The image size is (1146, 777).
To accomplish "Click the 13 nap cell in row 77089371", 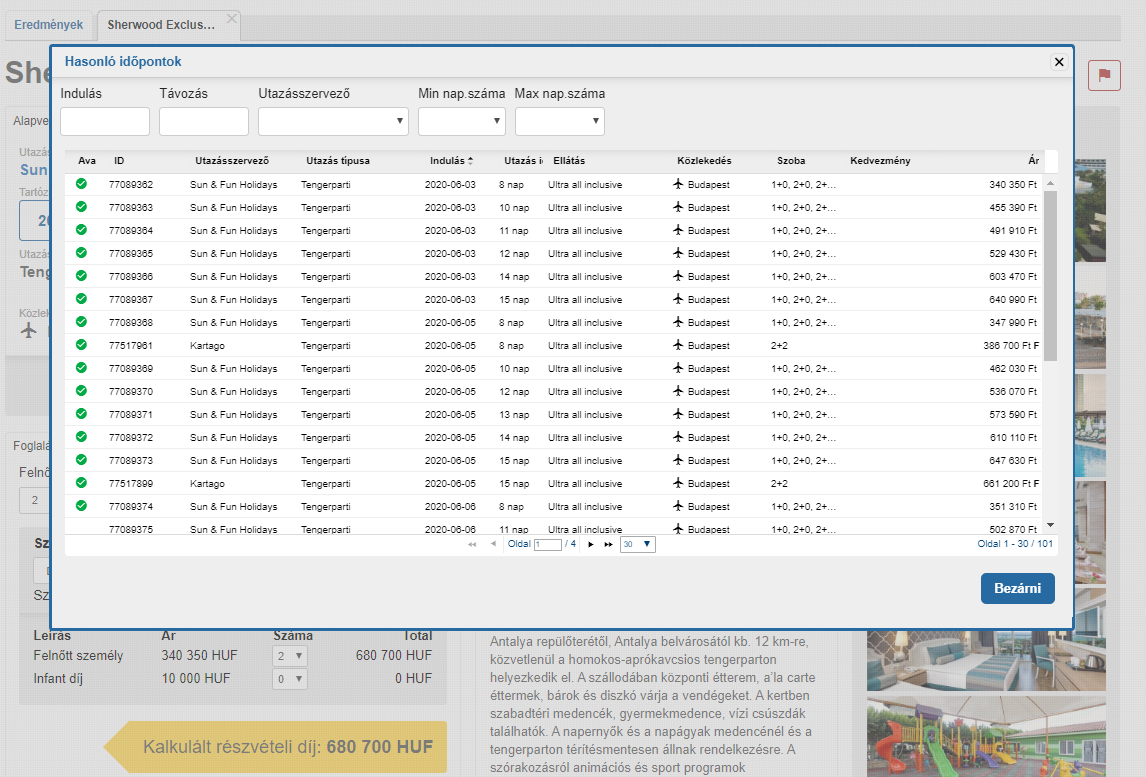I will (514, 414).
